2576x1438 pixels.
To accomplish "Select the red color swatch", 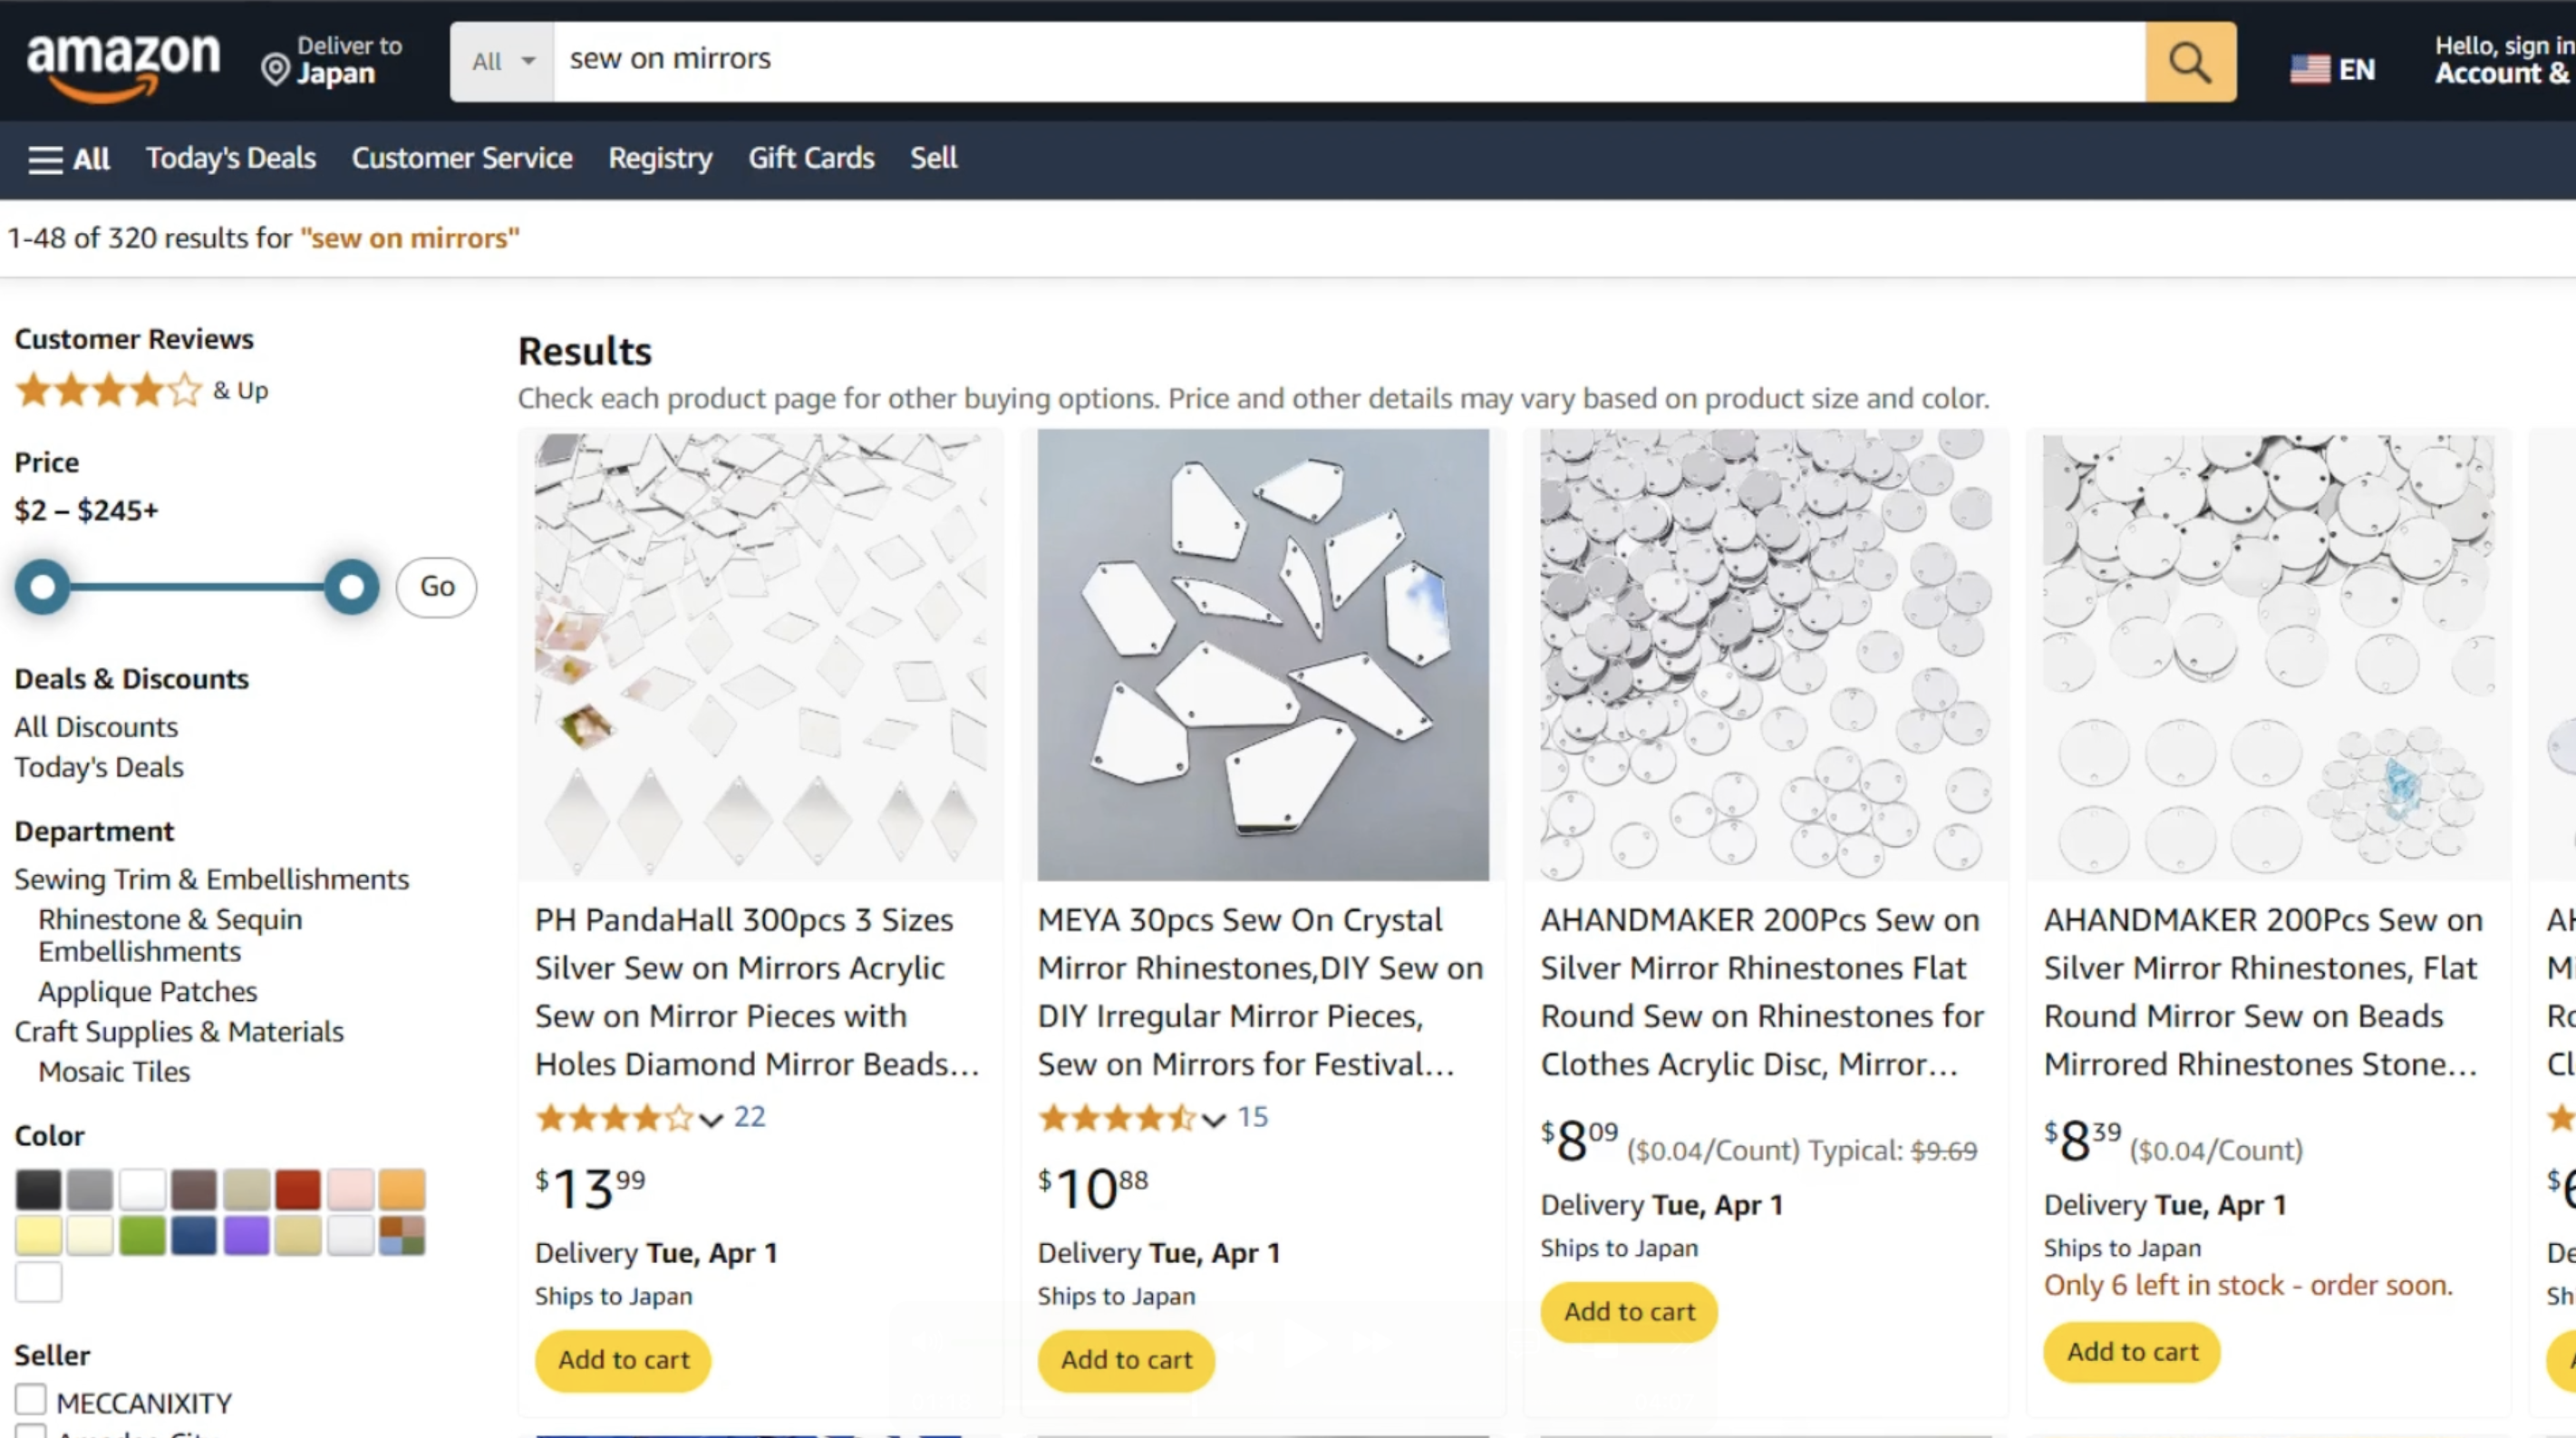I will point(298,1189).
